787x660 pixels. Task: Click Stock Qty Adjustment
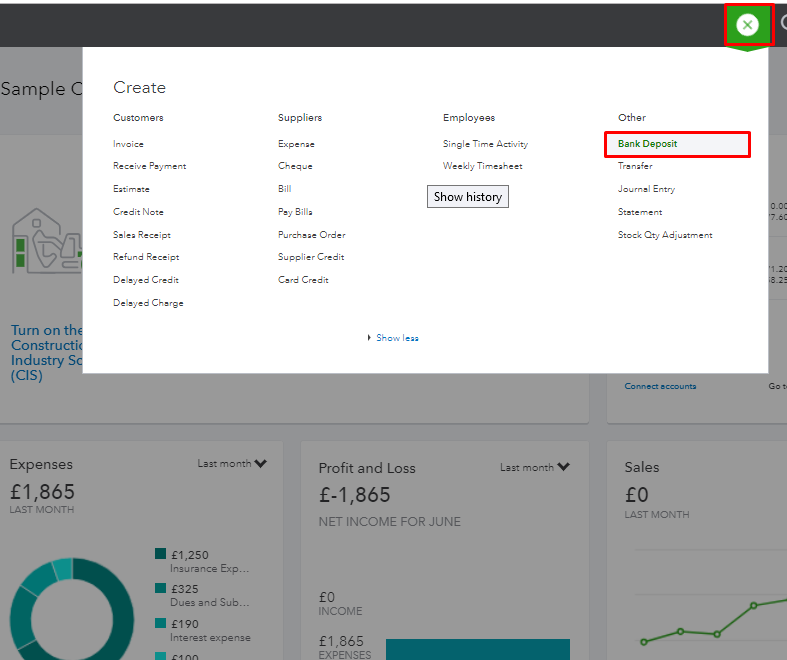point(665,235)
